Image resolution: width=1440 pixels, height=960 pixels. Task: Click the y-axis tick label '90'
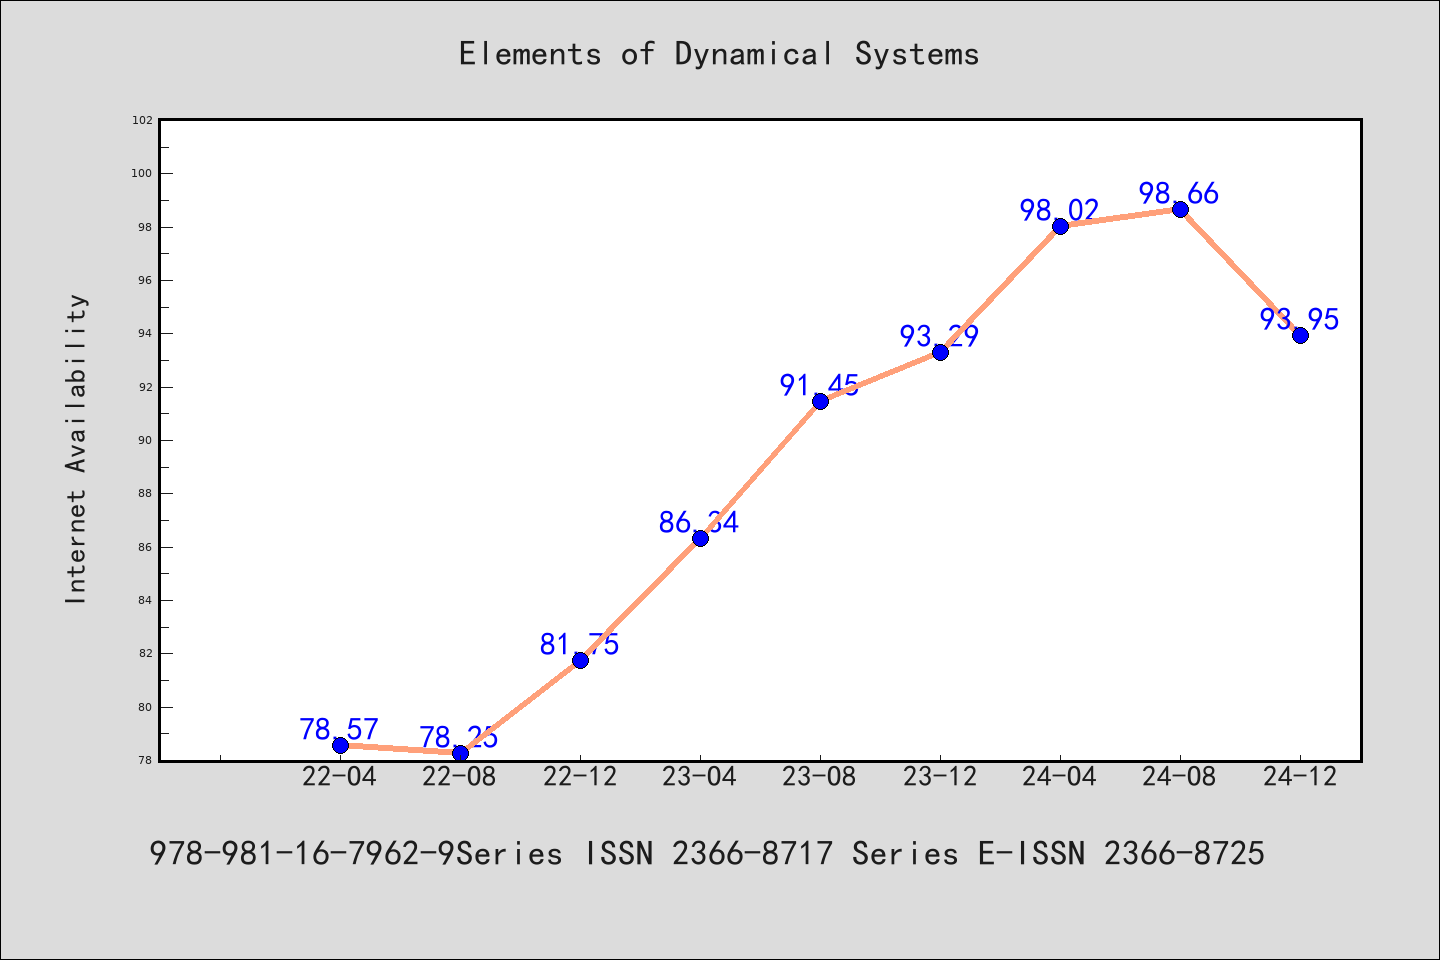click(146, 440)
